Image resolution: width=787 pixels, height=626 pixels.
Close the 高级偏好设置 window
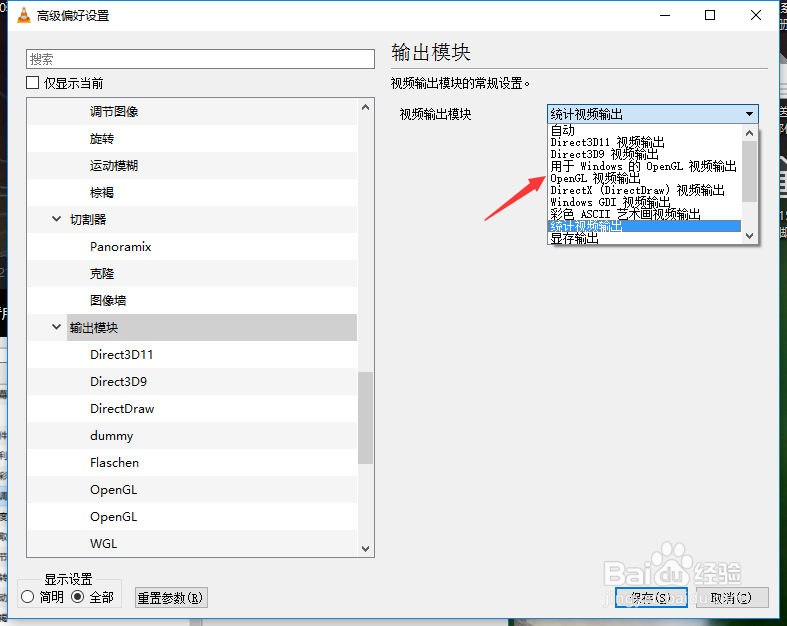click(756, 16)
